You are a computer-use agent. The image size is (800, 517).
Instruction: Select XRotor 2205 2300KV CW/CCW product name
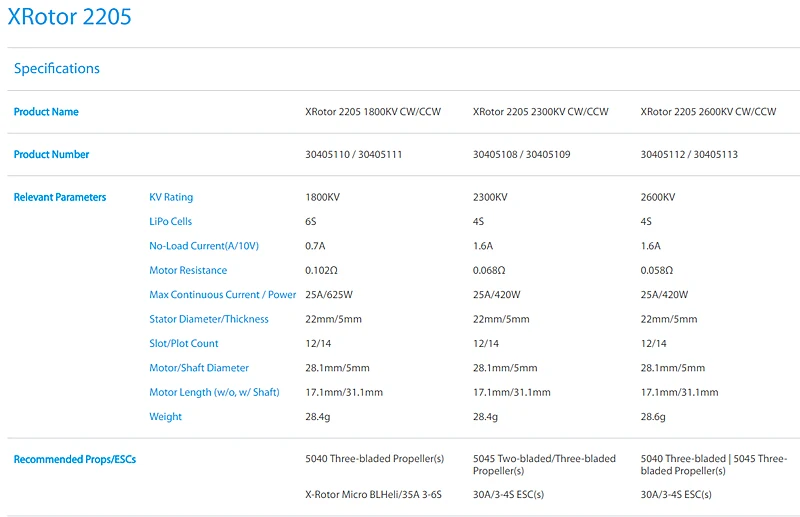(x=541, y=112)
